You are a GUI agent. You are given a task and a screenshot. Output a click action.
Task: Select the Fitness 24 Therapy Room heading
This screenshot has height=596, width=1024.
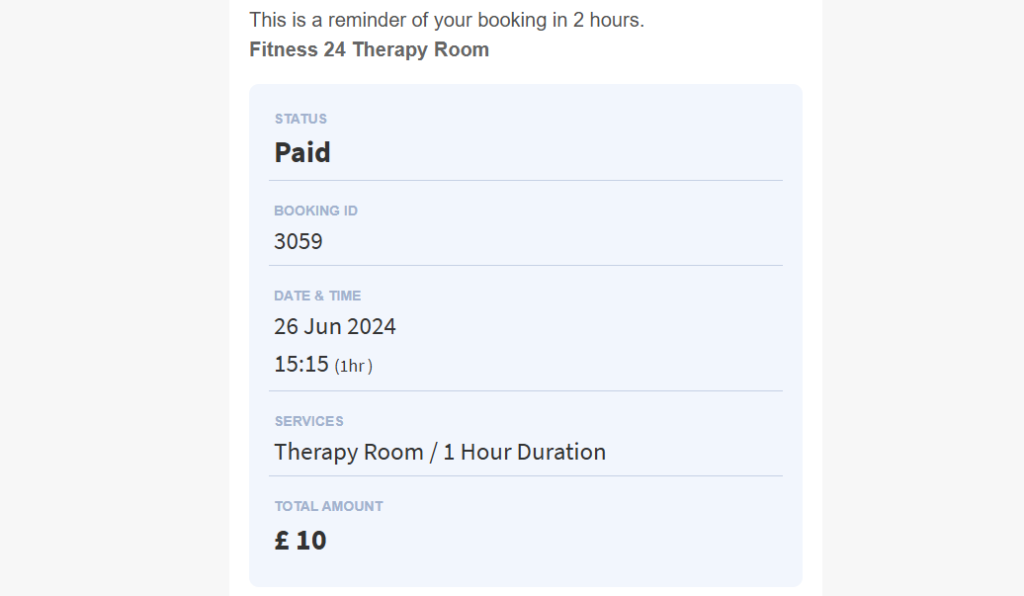point(369,49)
